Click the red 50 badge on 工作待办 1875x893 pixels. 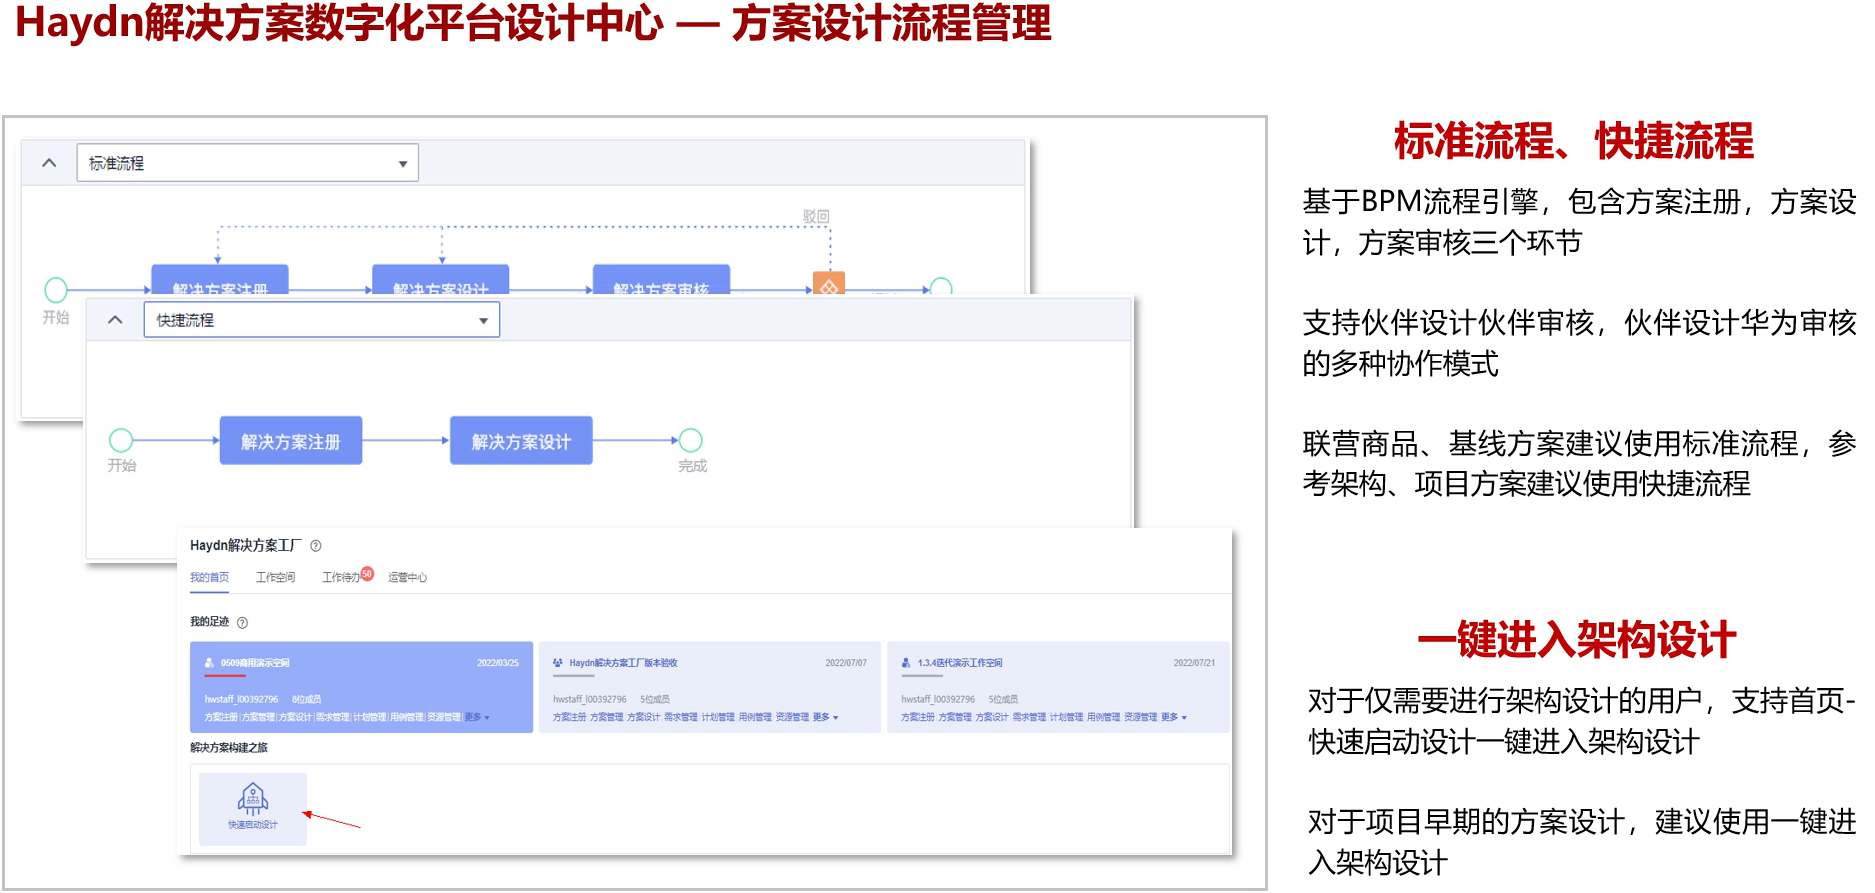(367, 573)
